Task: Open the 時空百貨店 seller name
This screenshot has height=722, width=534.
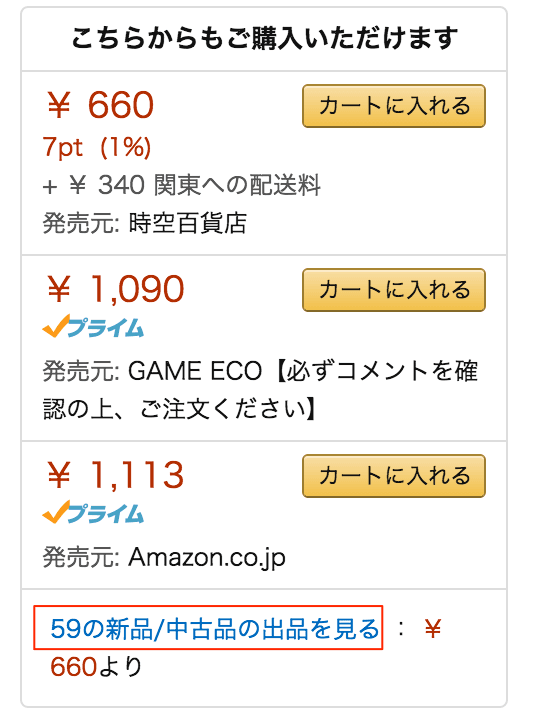Action: (x=187, y=223)
